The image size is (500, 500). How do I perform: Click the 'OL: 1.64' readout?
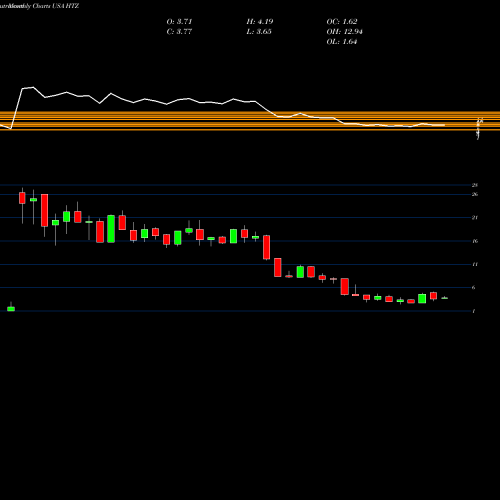(342, 42)
